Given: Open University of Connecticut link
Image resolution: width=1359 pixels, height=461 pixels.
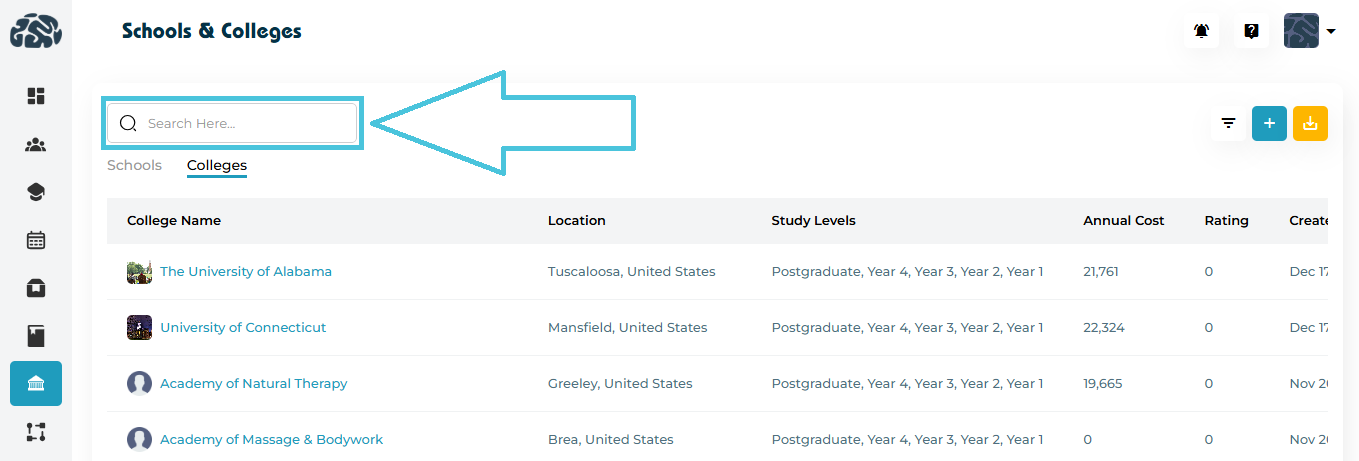Looking at the screenshot, I should pos(243,327).
